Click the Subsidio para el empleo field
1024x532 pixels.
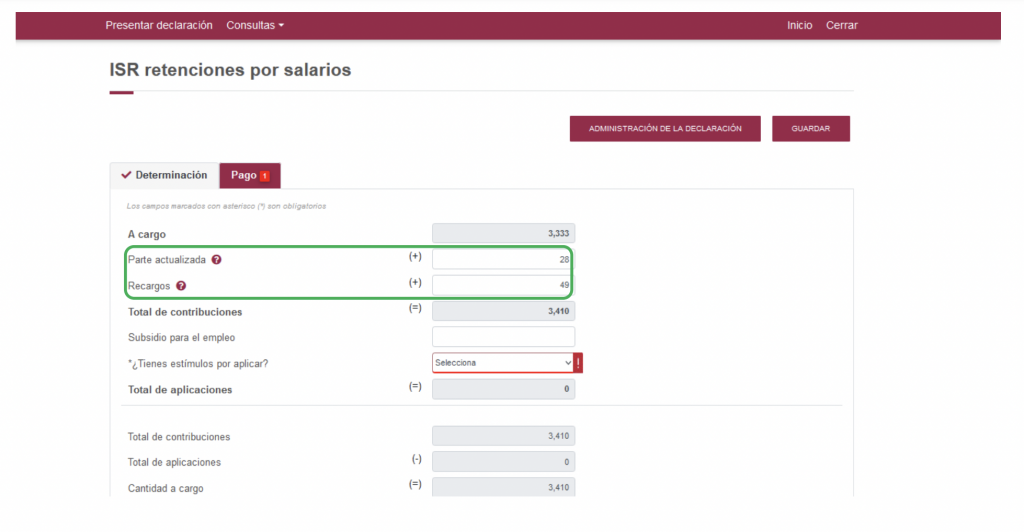point(503,337)
